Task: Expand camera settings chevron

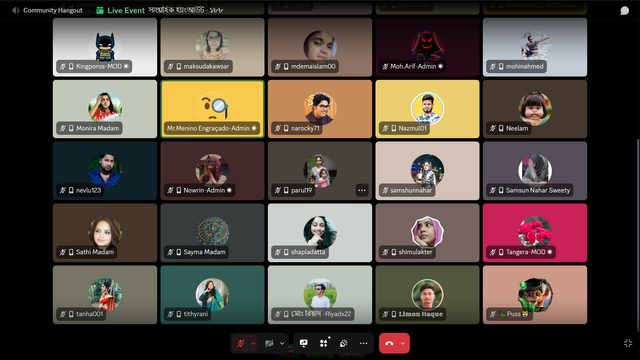Action: (282, 343)
